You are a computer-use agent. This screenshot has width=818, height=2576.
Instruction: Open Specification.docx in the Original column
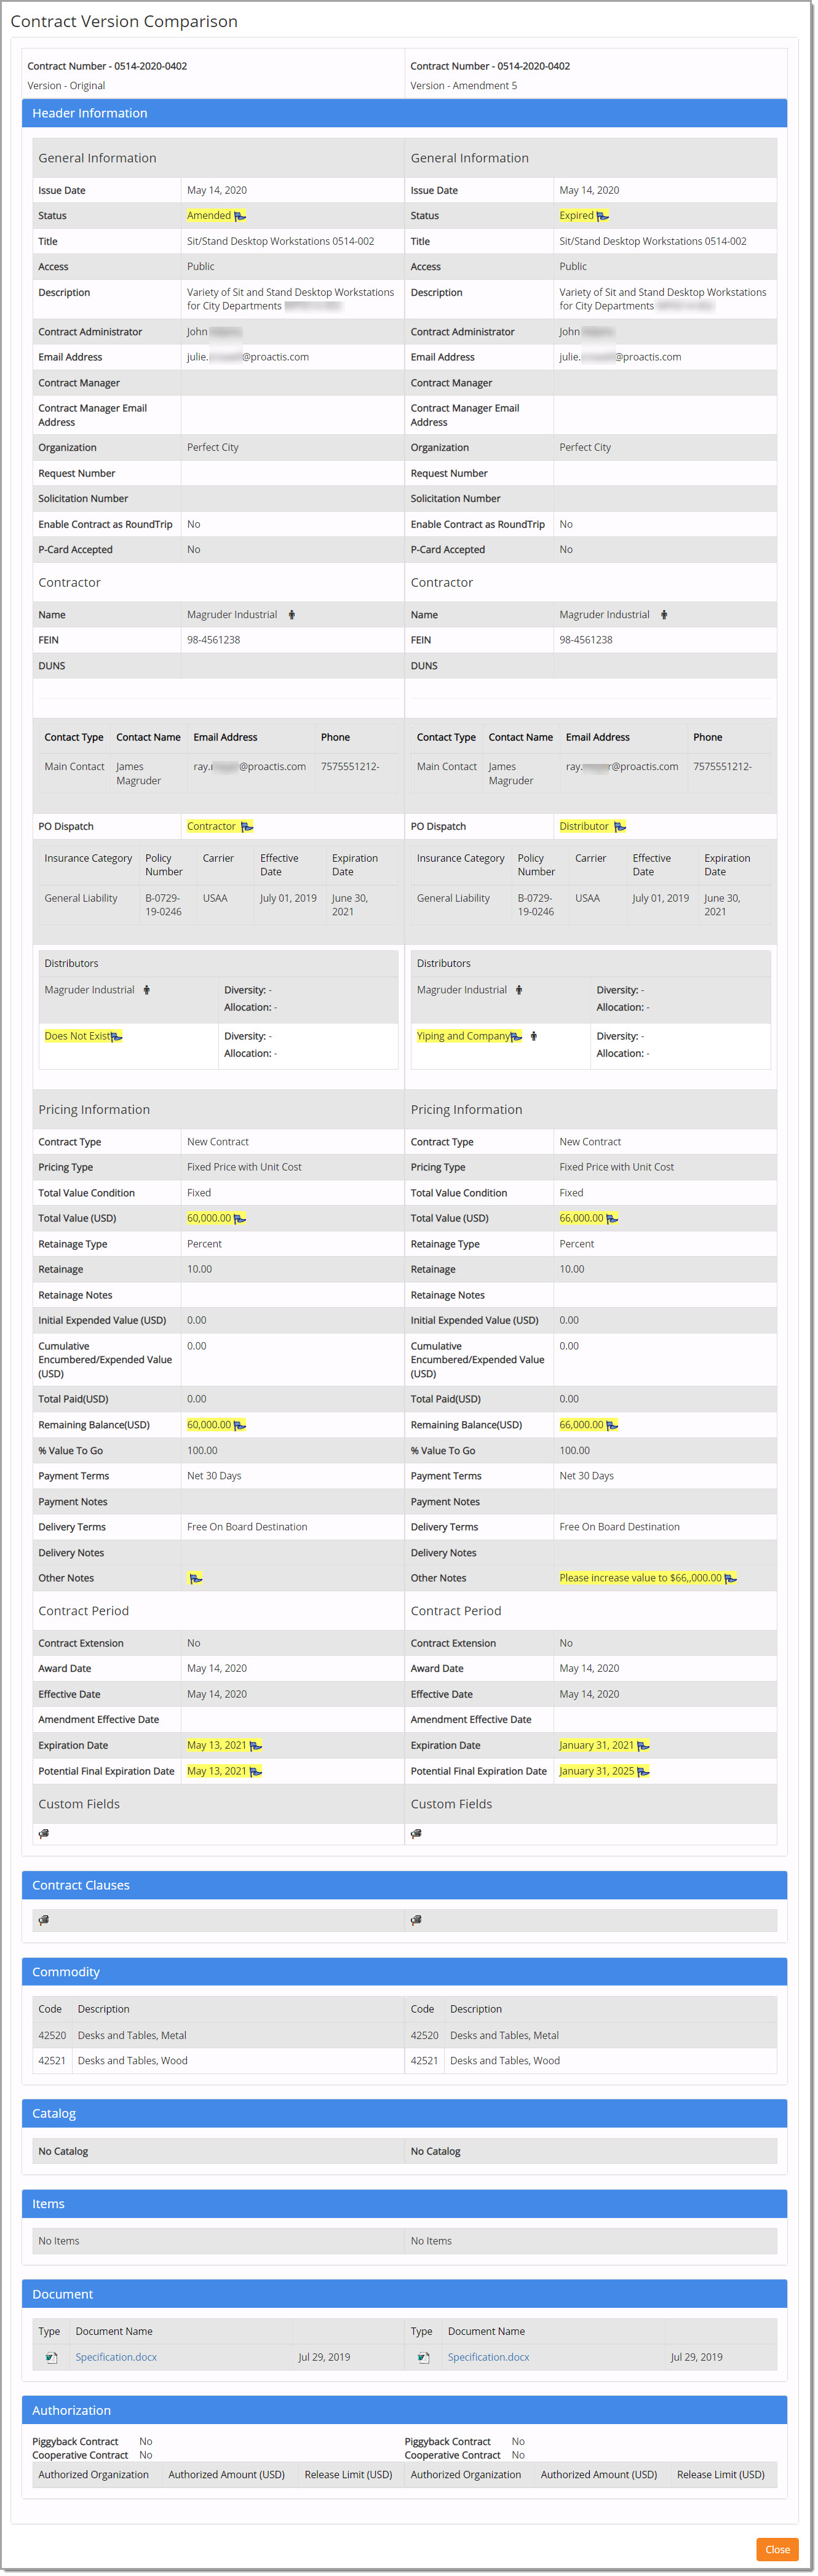coord(116,2358)
